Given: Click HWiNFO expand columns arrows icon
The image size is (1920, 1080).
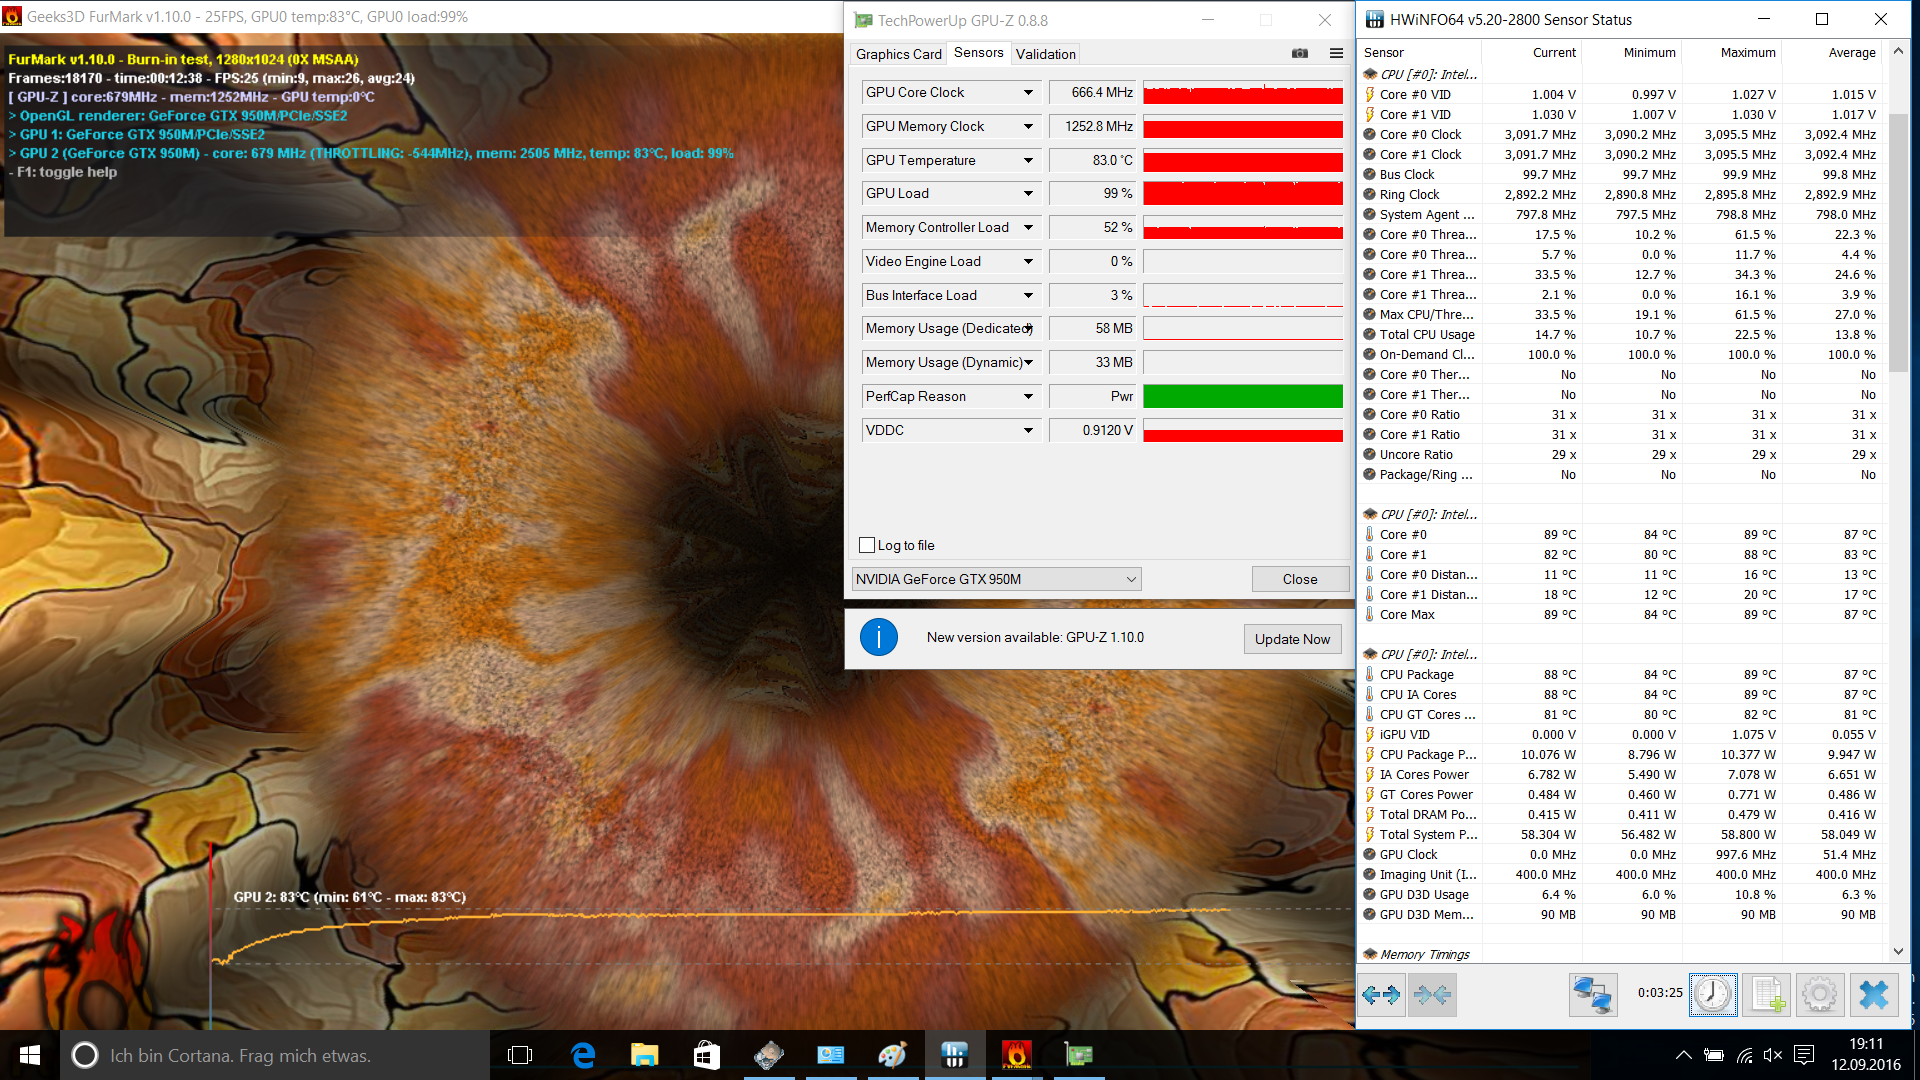Looking at the screenshot, I should tap(1381, 995).
